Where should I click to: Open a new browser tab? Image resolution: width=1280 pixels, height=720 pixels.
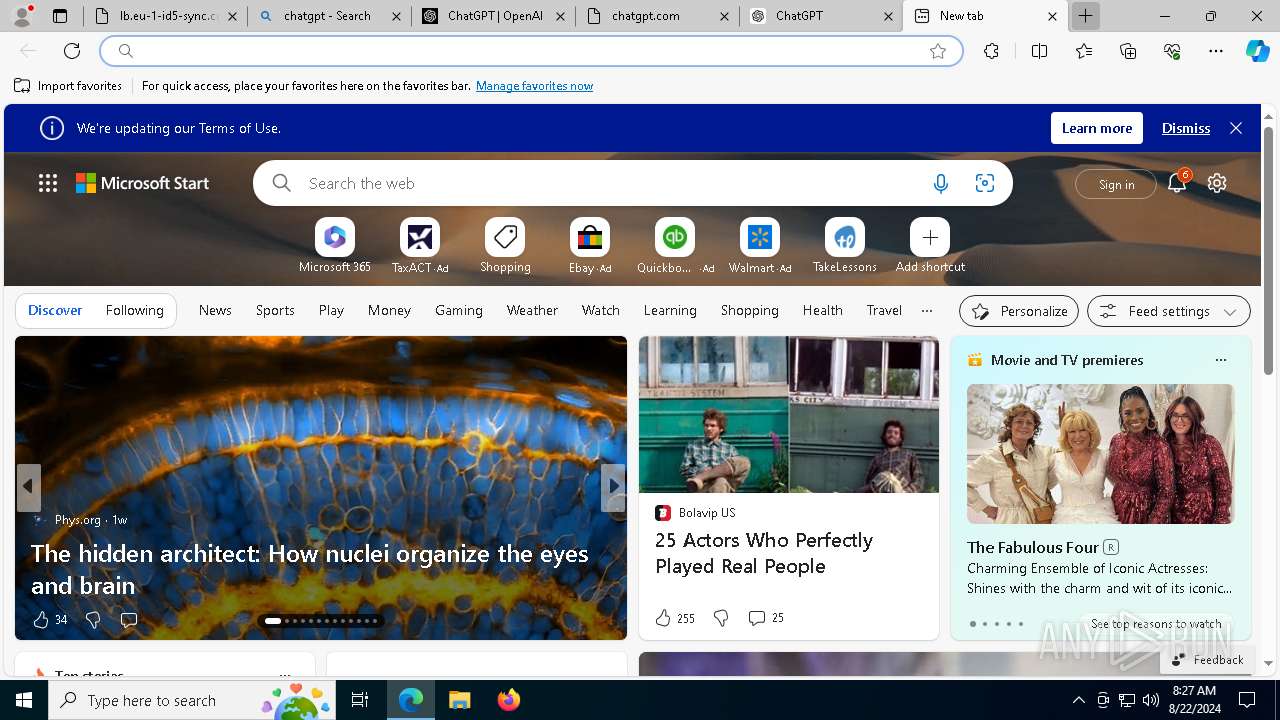click(x=1085, y=16)
